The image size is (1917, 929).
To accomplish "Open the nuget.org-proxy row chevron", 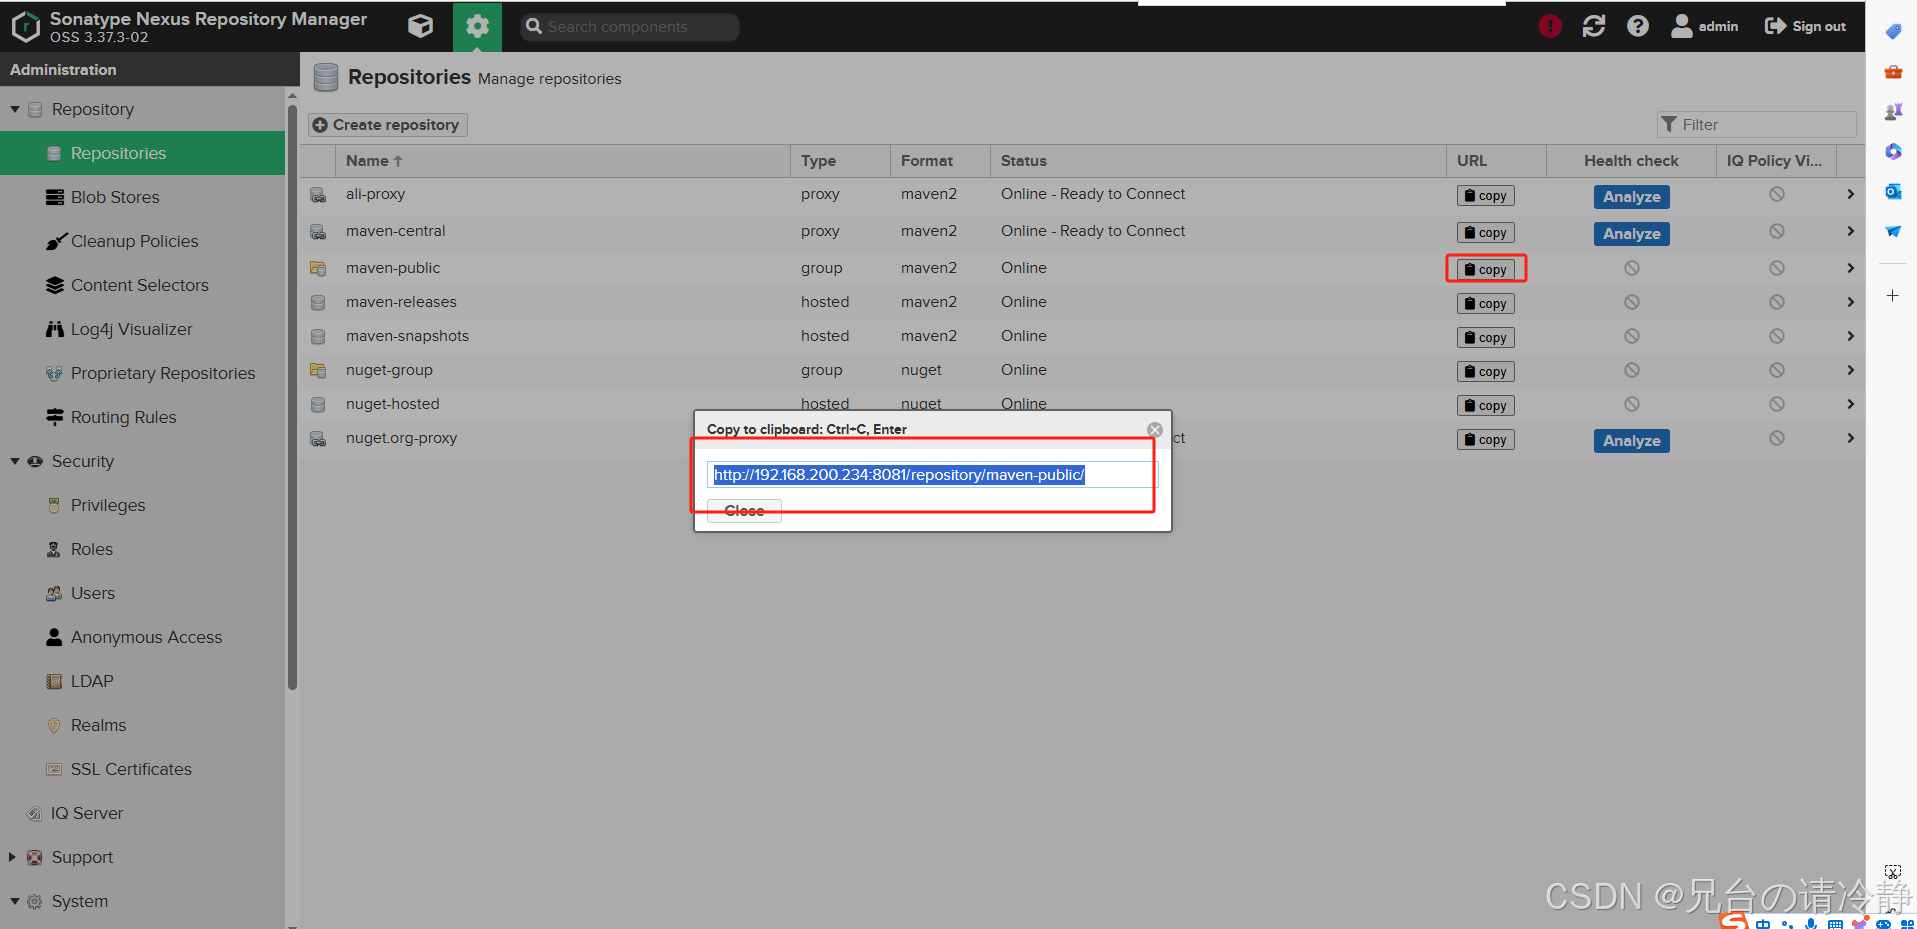I will coord(1850,438).
